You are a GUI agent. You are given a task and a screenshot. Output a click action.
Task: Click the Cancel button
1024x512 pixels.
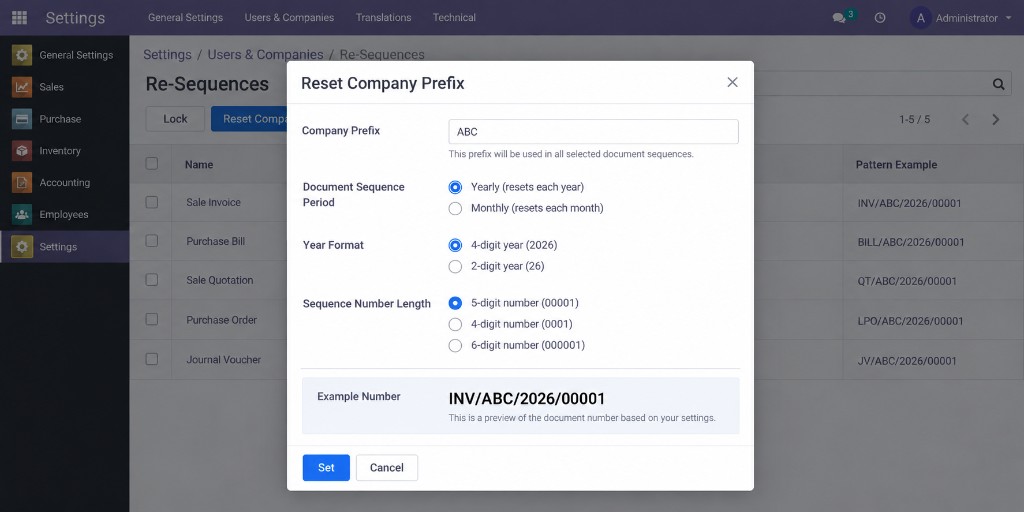click(x=387, y=468)
